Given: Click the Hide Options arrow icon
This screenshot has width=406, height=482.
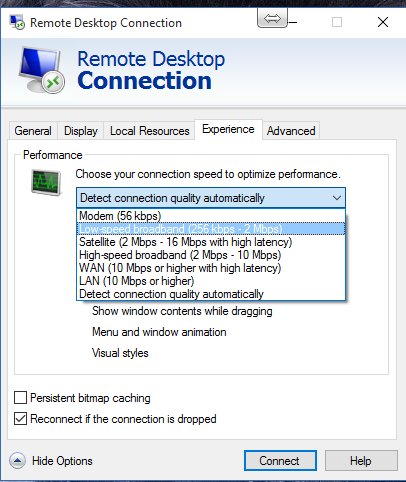Looking at the screenshot, I should tap(17, 461).
